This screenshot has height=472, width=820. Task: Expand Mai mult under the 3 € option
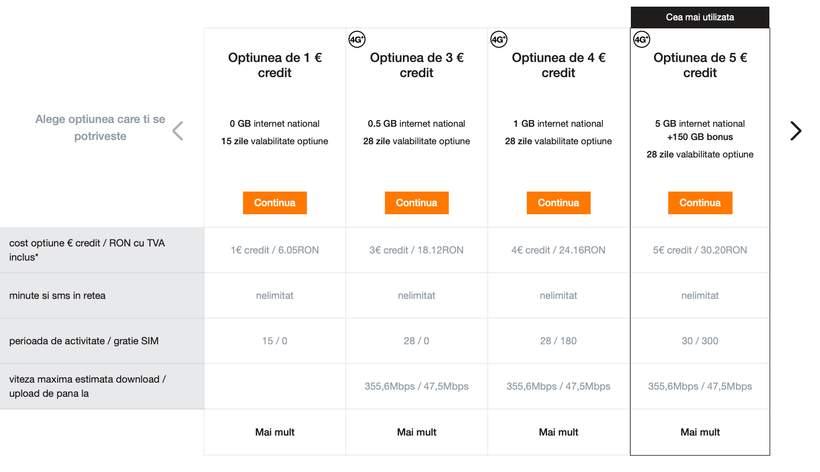tap(417, 432)
